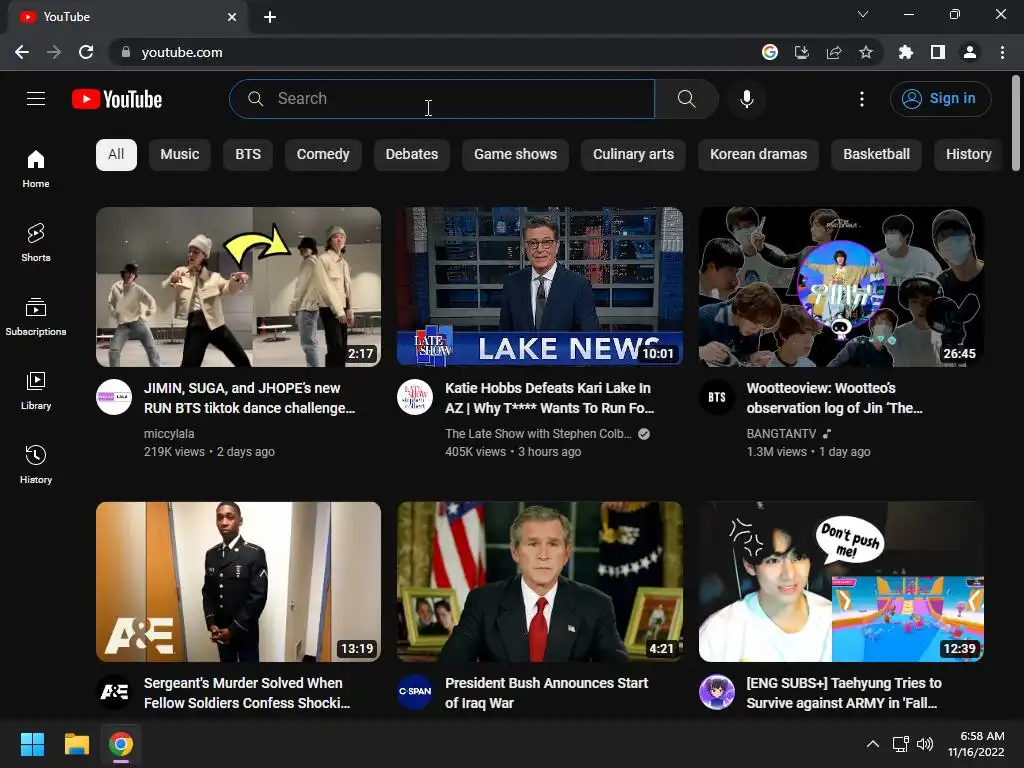Open the Lake News Late Show thumbnail
This screenshot has width=1024, height=768.
point(540,287)
